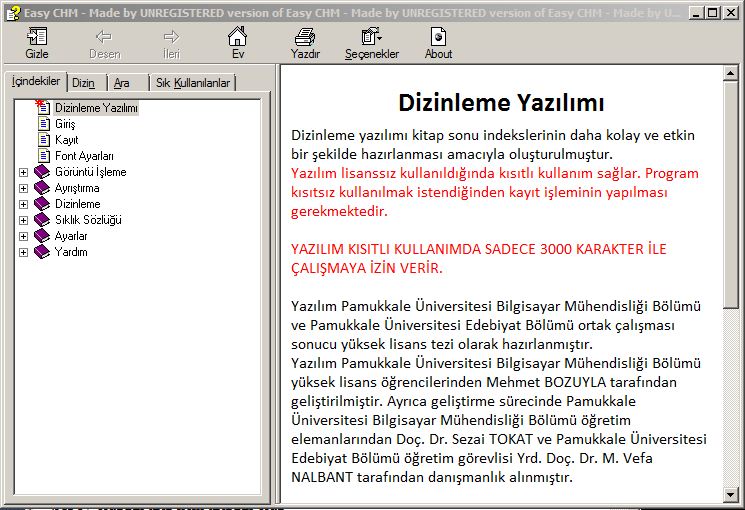Expand the Yardım tree node
Image resolution: width=745 pixels, height=510 pixels.
pos(23,252)
